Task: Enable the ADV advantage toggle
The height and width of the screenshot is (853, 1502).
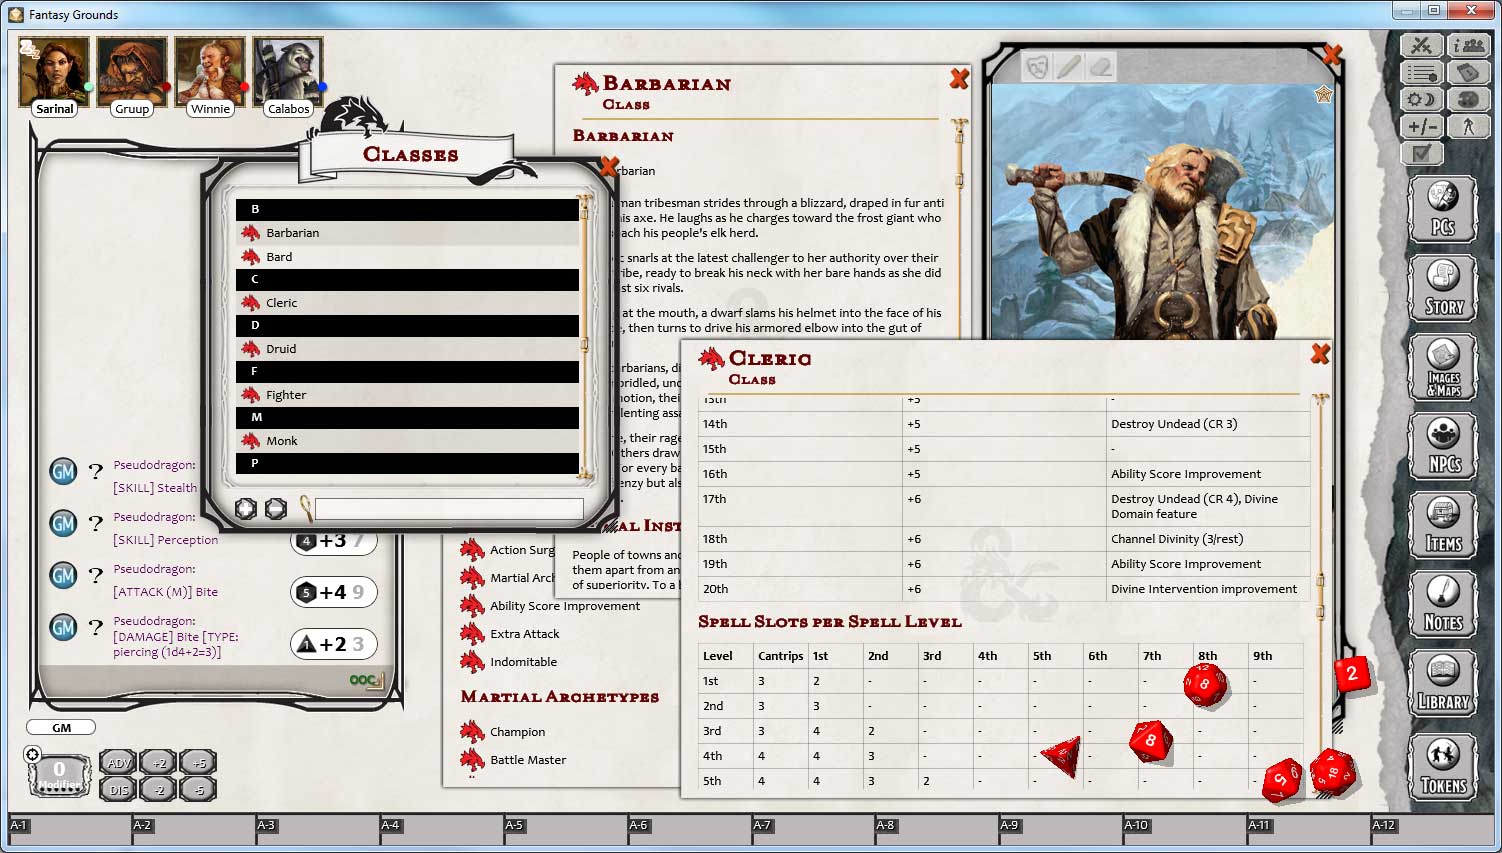Action: (x=119, y=762)
